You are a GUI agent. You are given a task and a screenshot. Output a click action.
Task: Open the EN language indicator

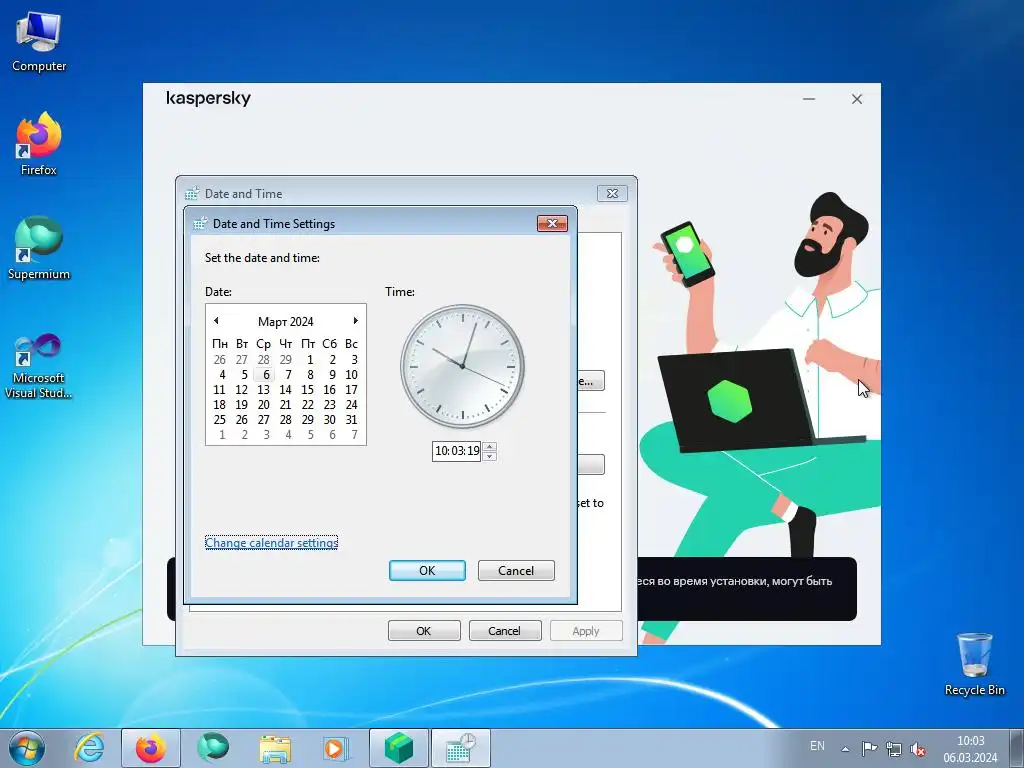[x=817, y=746]
